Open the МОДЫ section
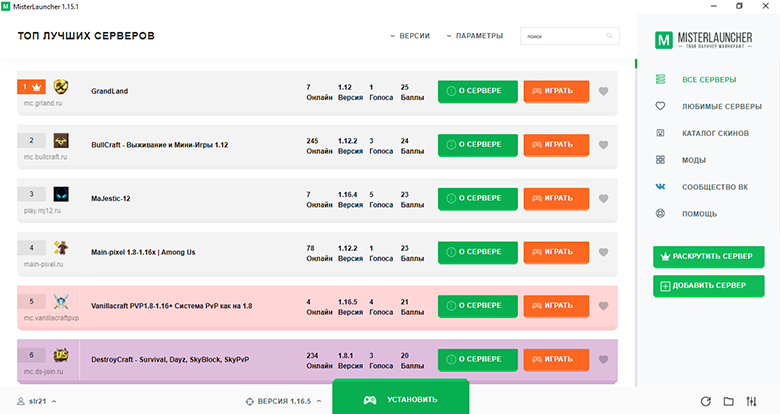Image resolution: width=780 pixels, height=414 pixels. pos(694,160)
